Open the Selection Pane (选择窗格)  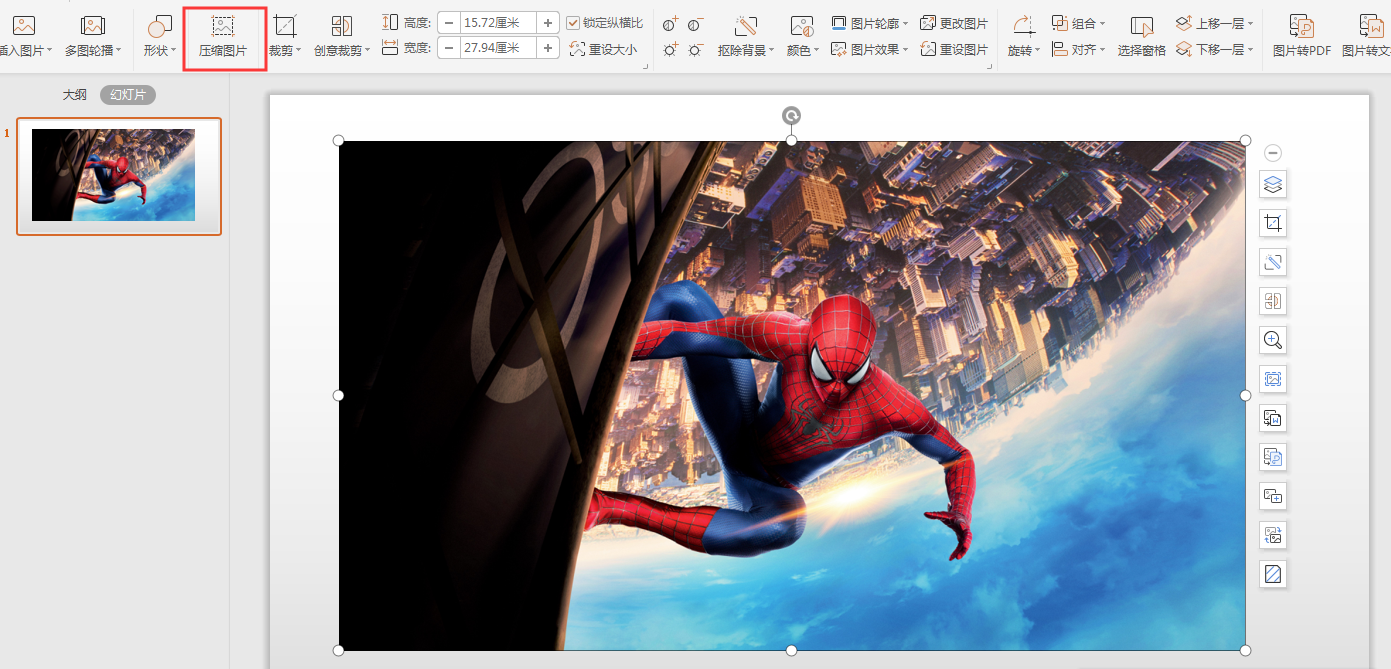(x=1141, y=36)
